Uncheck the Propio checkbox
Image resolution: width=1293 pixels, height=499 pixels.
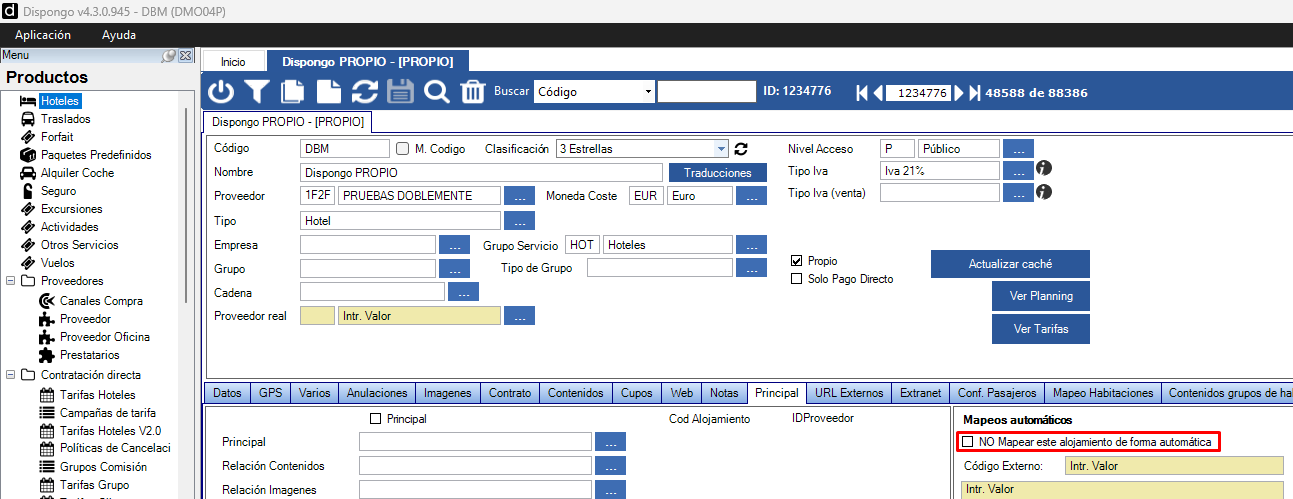coord(797,261)
